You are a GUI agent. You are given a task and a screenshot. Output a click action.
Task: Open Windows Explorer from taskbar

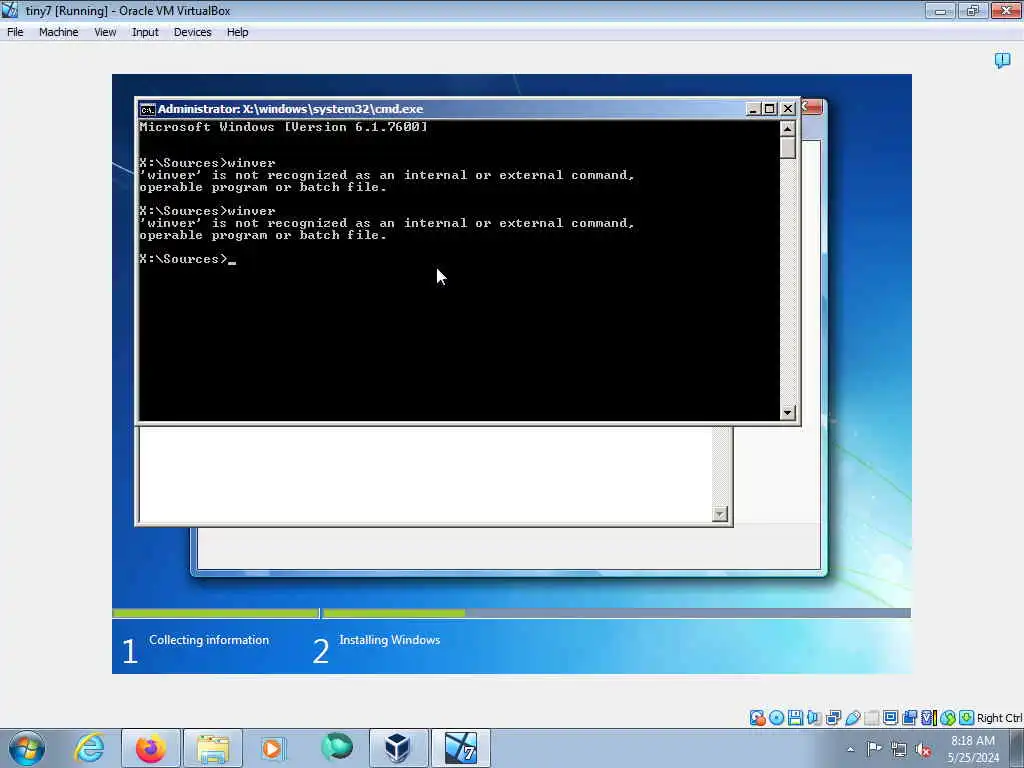tap(213, 748)
